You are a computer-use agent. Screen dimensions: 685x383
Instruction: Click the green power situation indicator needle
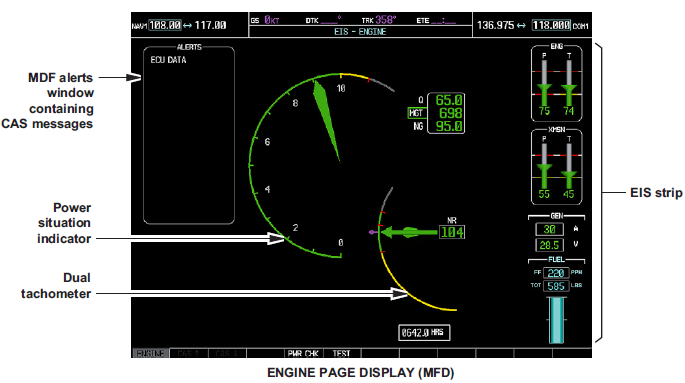tap(326, 120)
